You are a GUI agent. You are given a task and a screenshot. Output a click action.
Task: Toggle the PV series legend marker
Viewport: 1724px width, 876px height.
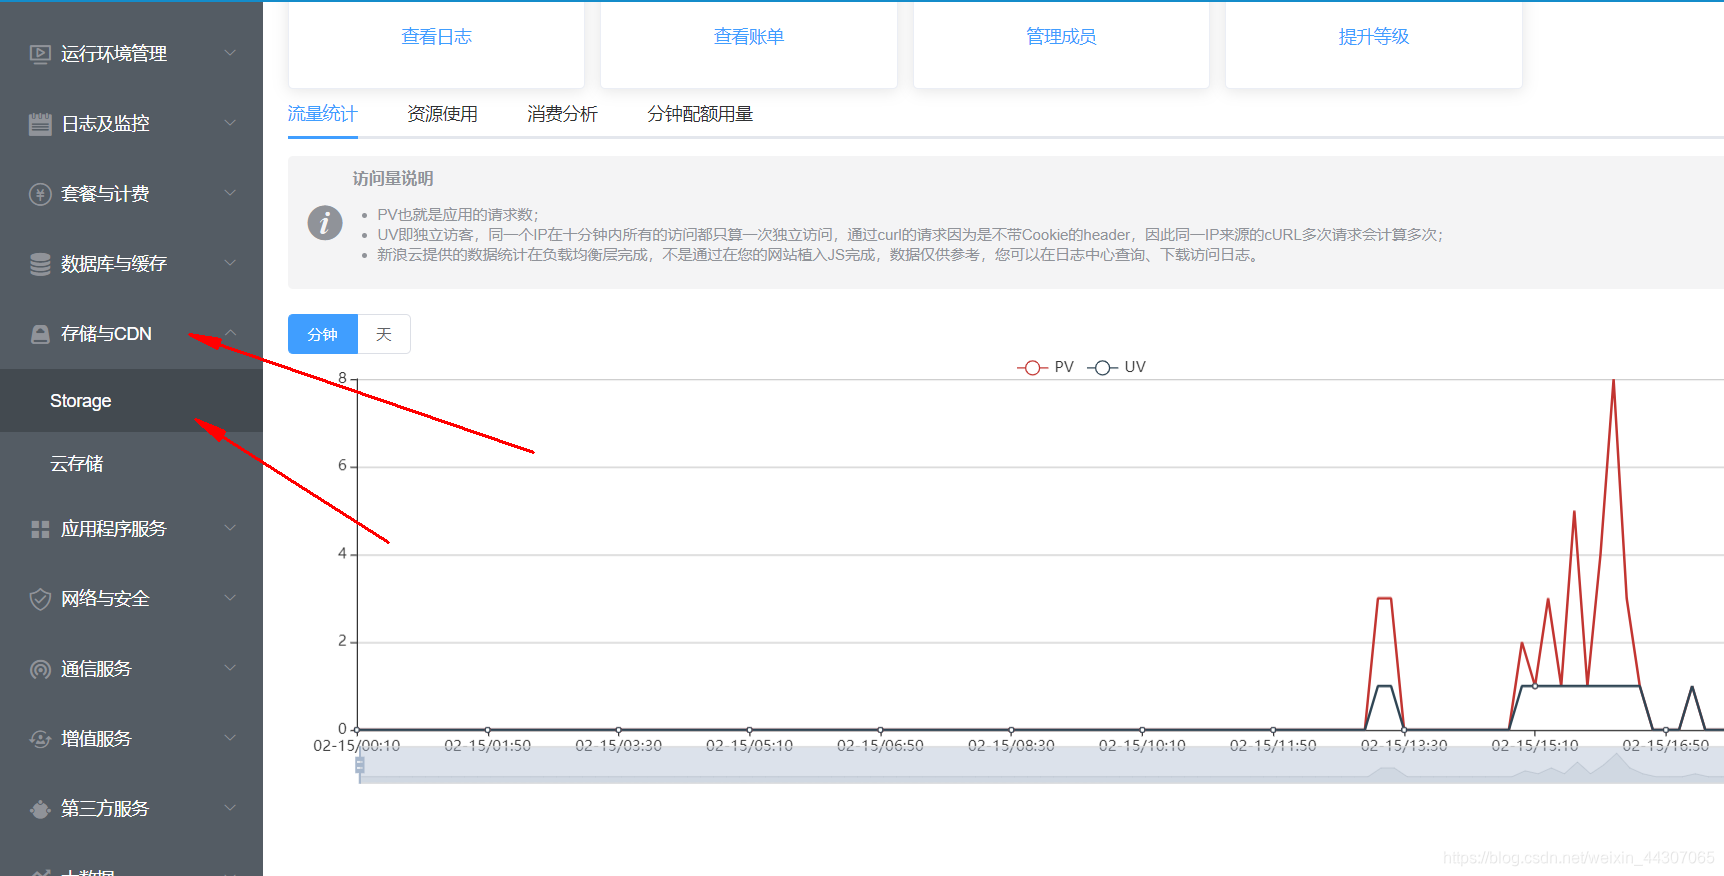point(1032,368)
